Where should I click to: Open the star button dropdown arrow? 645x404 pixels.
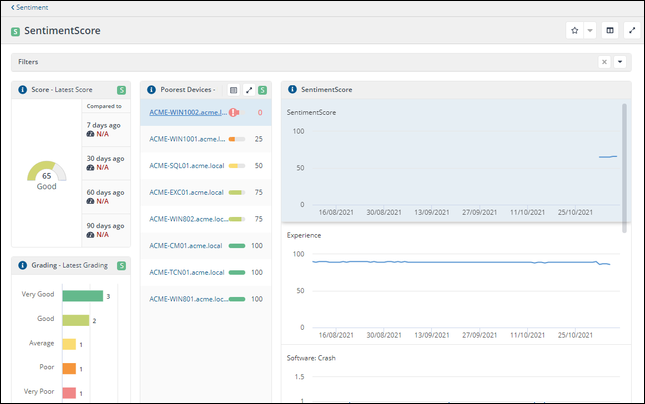[x=589, y=31]
